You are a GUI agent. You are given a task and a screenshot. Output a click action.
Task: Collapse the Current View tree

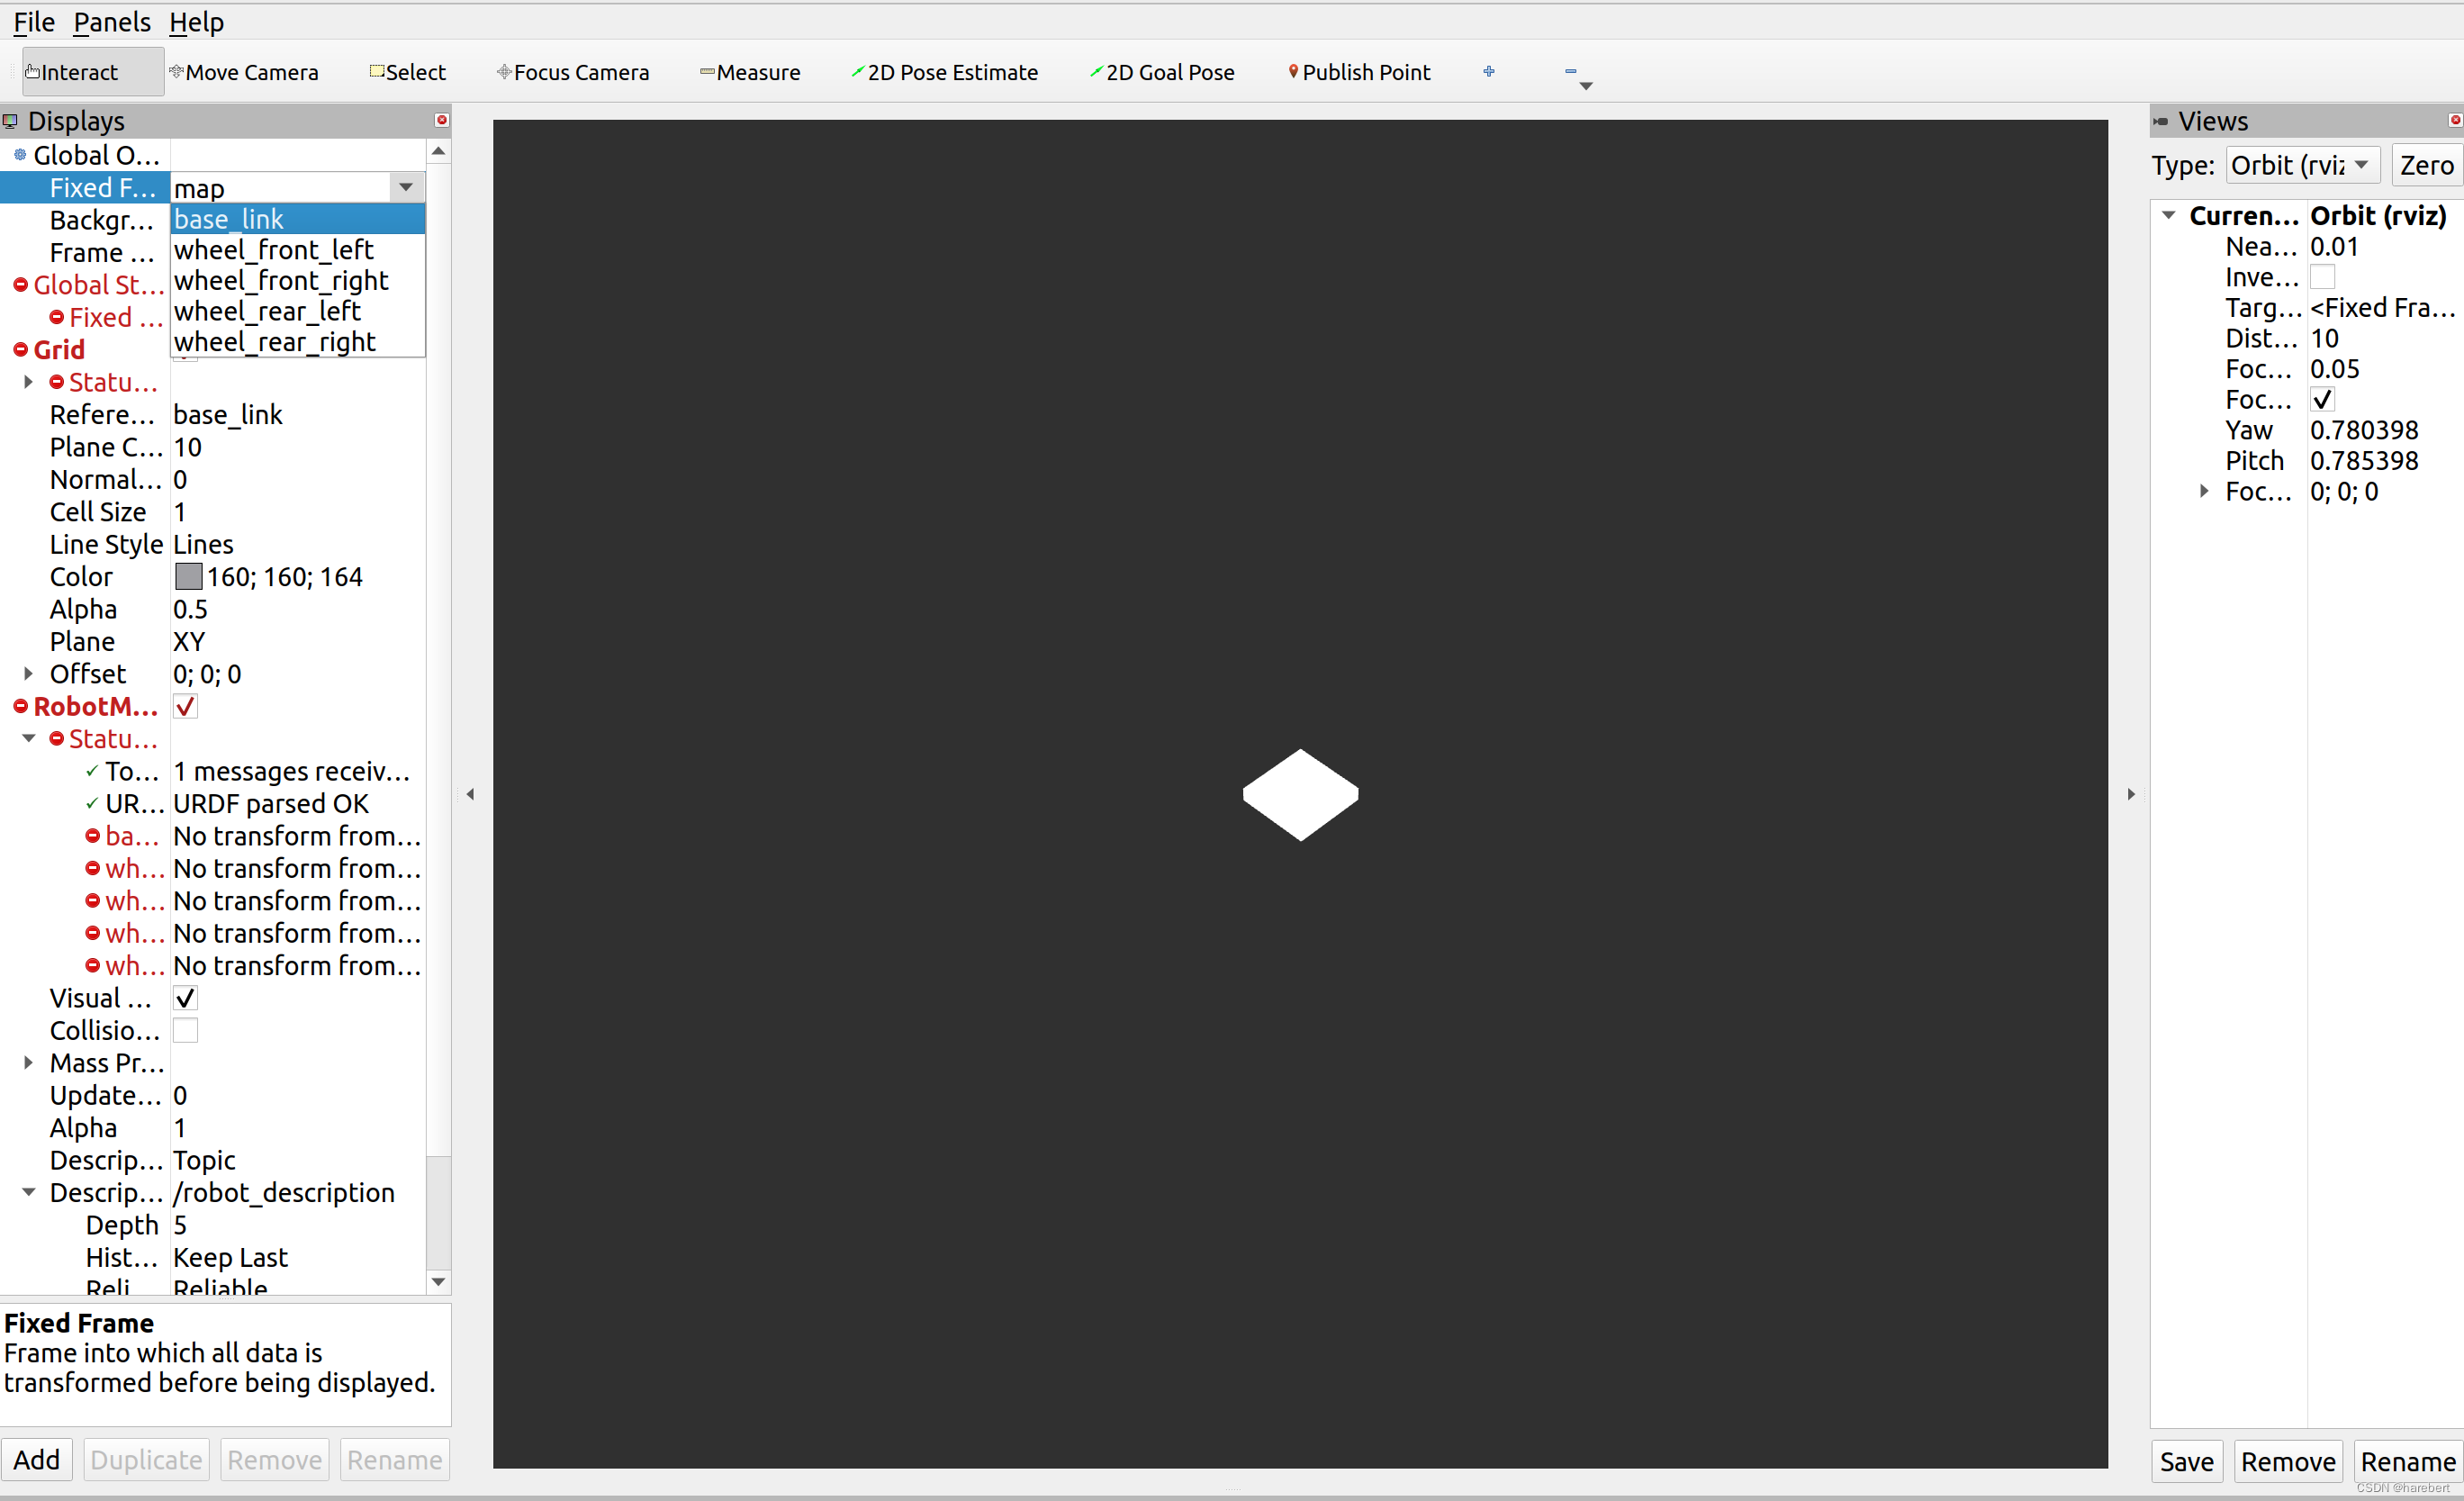point(2168,215)
